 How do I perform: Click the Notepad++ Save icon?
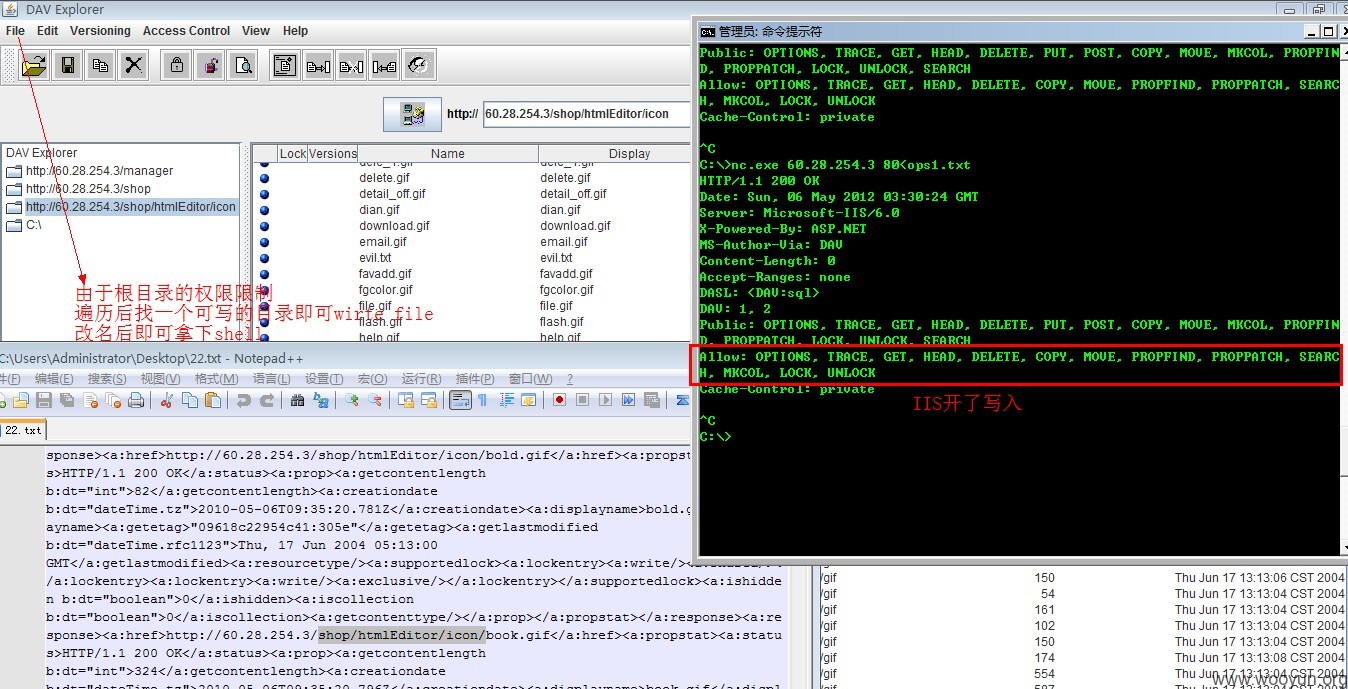click(x=44, y=400)
